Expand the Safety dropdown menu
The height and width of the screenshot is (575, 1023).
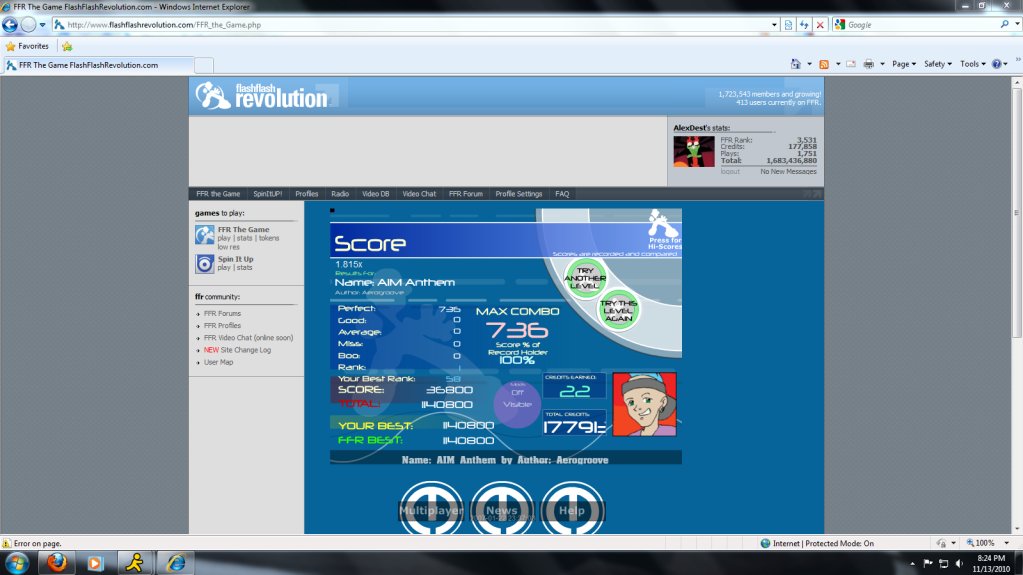[x=937, y=64]
